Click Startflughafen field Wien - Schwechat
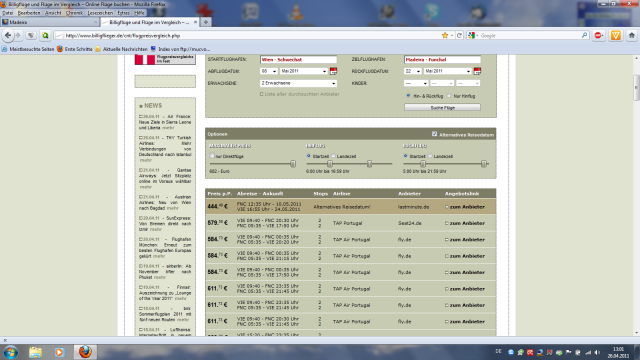This screenshot has height=360, width=640. [x=298, y=60]
